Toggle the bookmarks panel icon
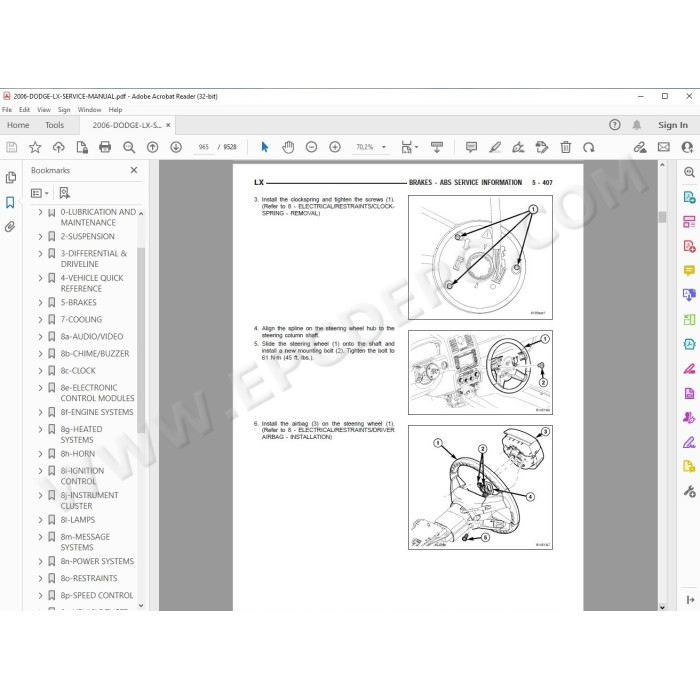The image size is (700, 700). point(10,202)
